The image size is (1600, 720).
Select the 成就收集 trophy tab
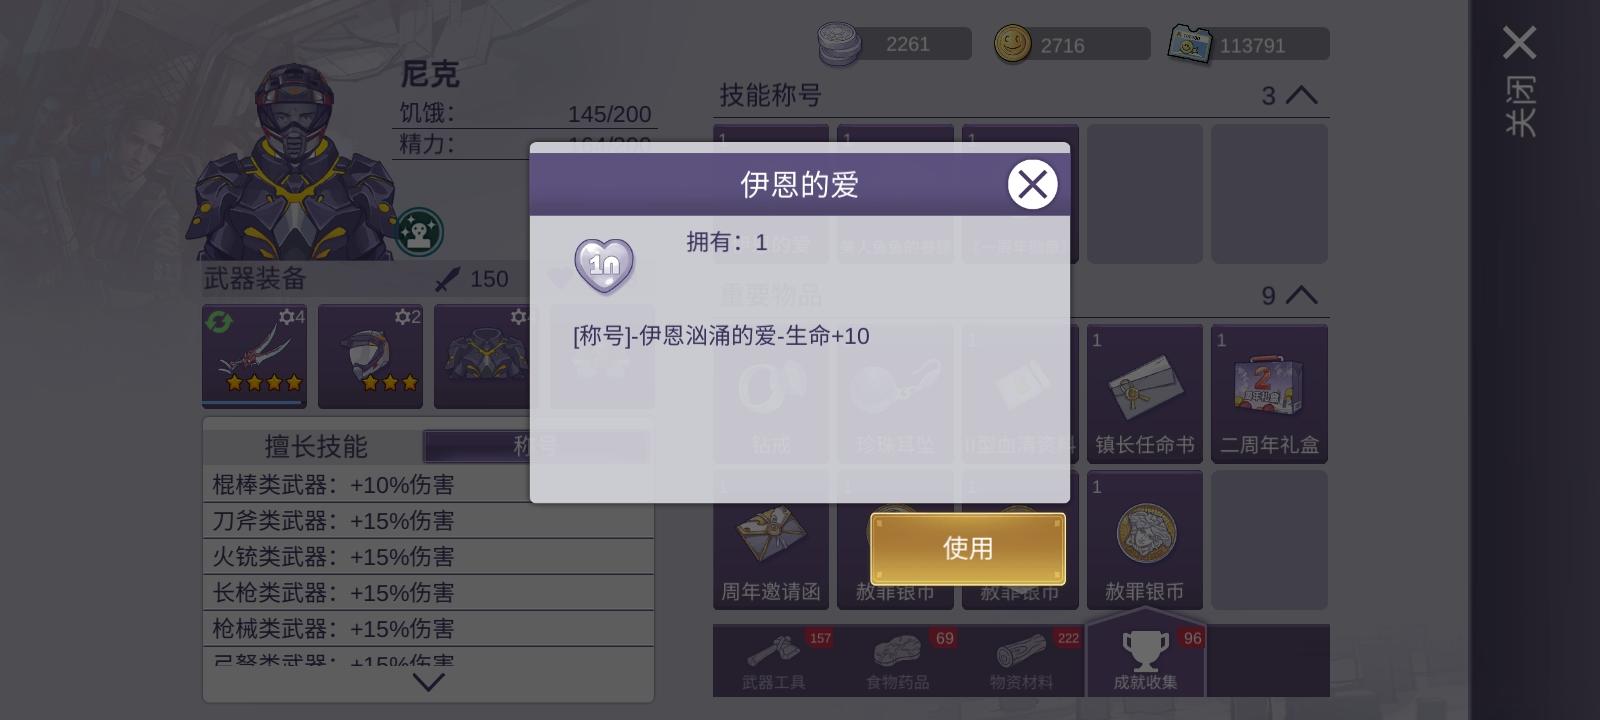[x=1146, y=659]
